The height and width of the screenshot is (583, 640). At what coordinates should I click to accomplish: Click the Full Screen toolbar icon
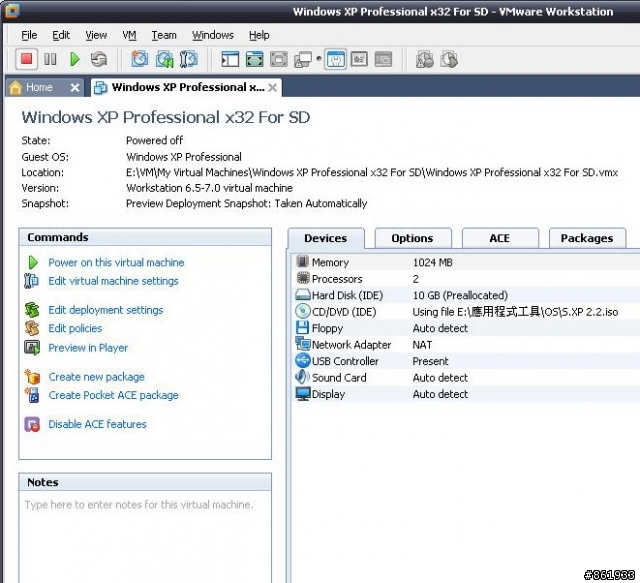(255, 60)
